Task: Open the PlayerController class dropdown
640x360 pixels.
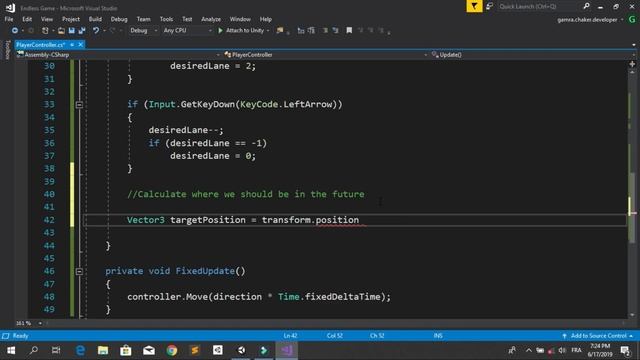Action: (x=325, y=55)
